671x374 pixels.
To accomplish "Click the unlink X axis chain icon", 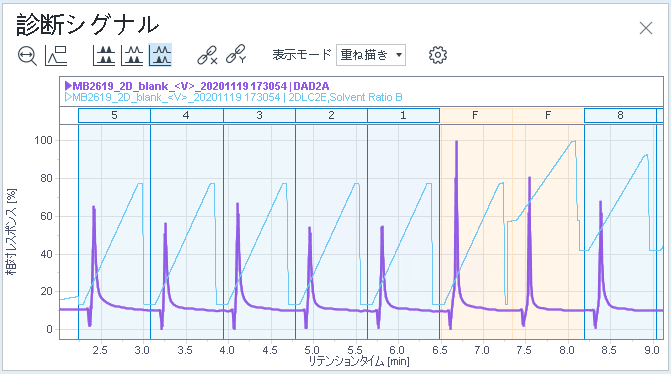I will [x=207, y=55].
